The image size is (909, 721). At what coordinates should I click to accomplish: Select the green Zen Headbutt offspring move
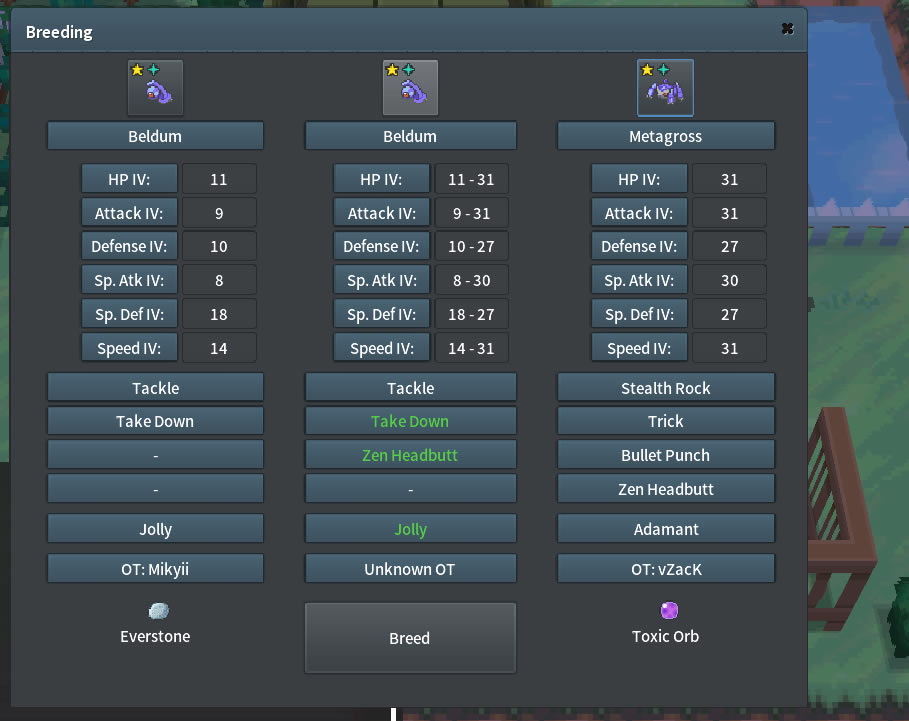click(x=410, y=455)
